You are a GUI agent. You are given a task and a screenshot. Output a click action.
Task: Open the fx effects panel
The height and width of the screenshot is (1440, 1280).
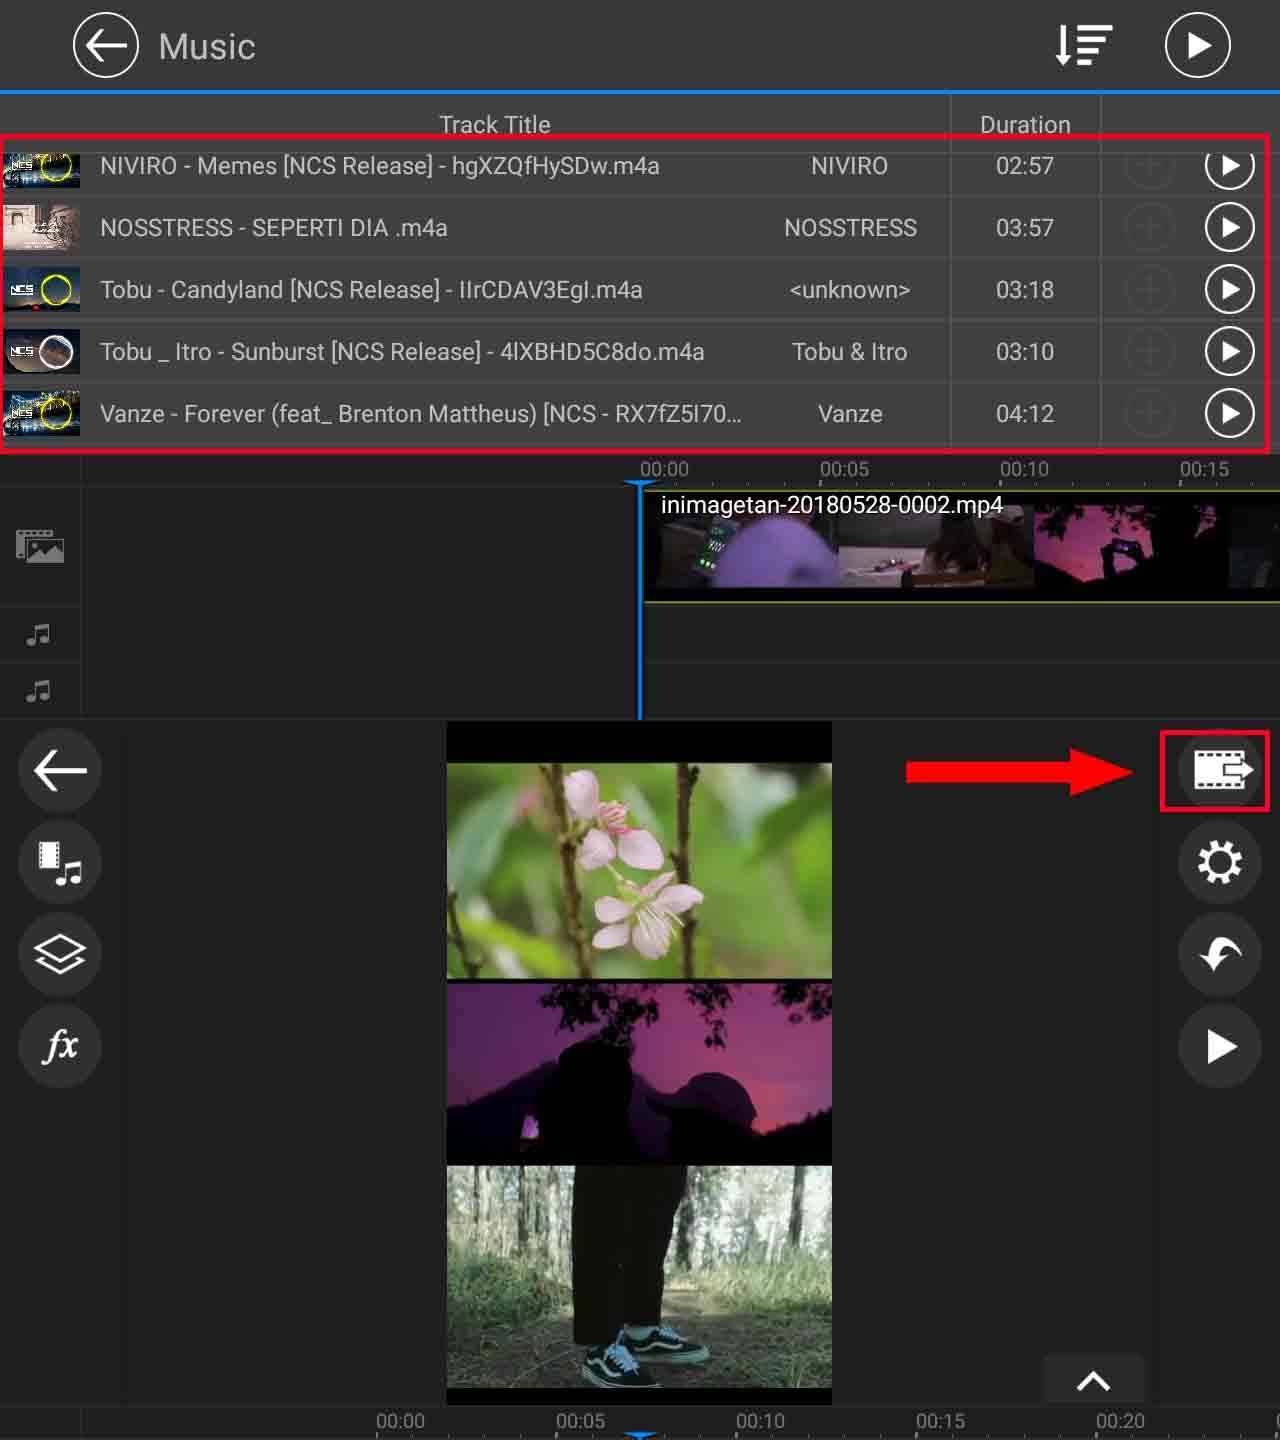point(60,1046)
